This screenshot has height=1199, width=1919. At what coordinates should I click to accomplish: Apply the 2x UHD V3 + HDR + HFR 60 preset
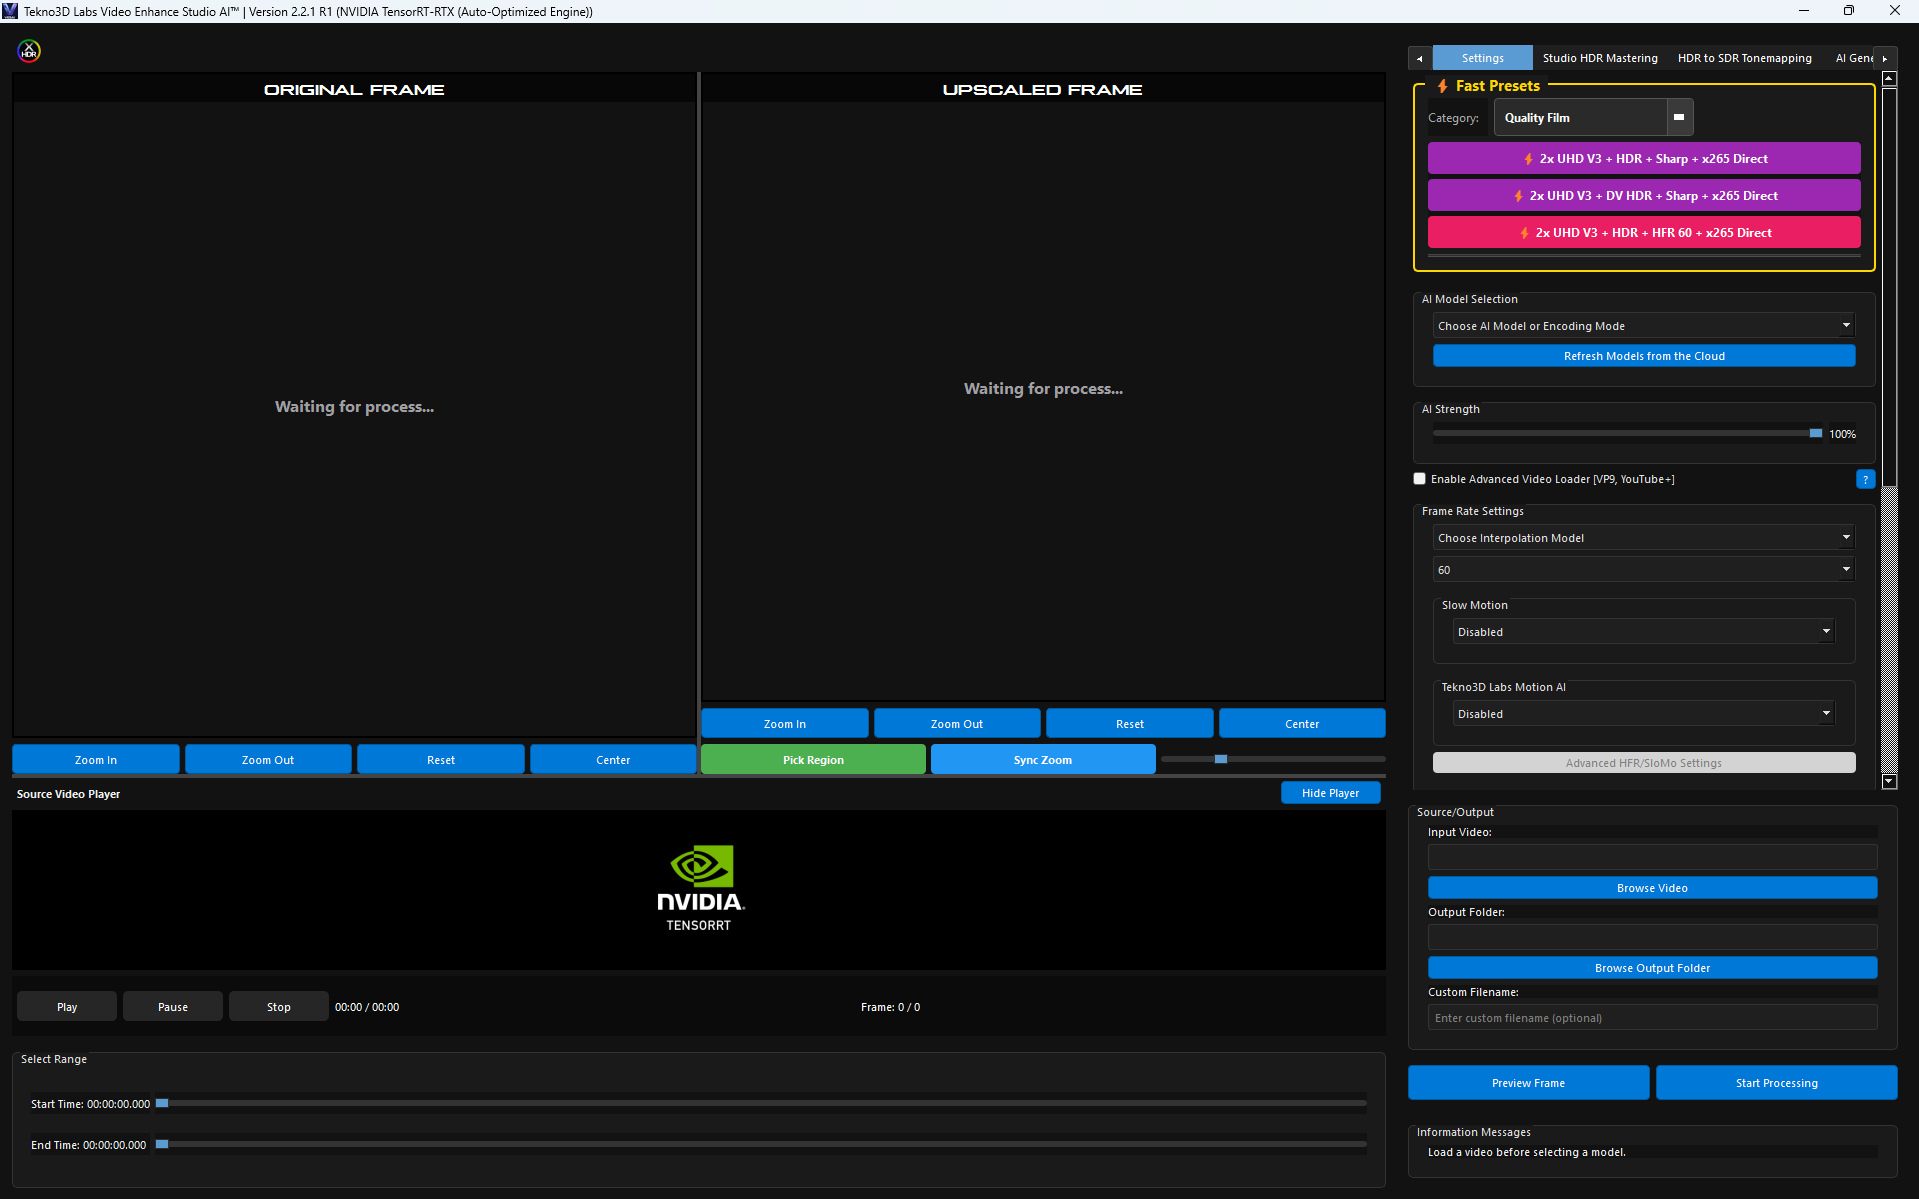(1644, 232)
